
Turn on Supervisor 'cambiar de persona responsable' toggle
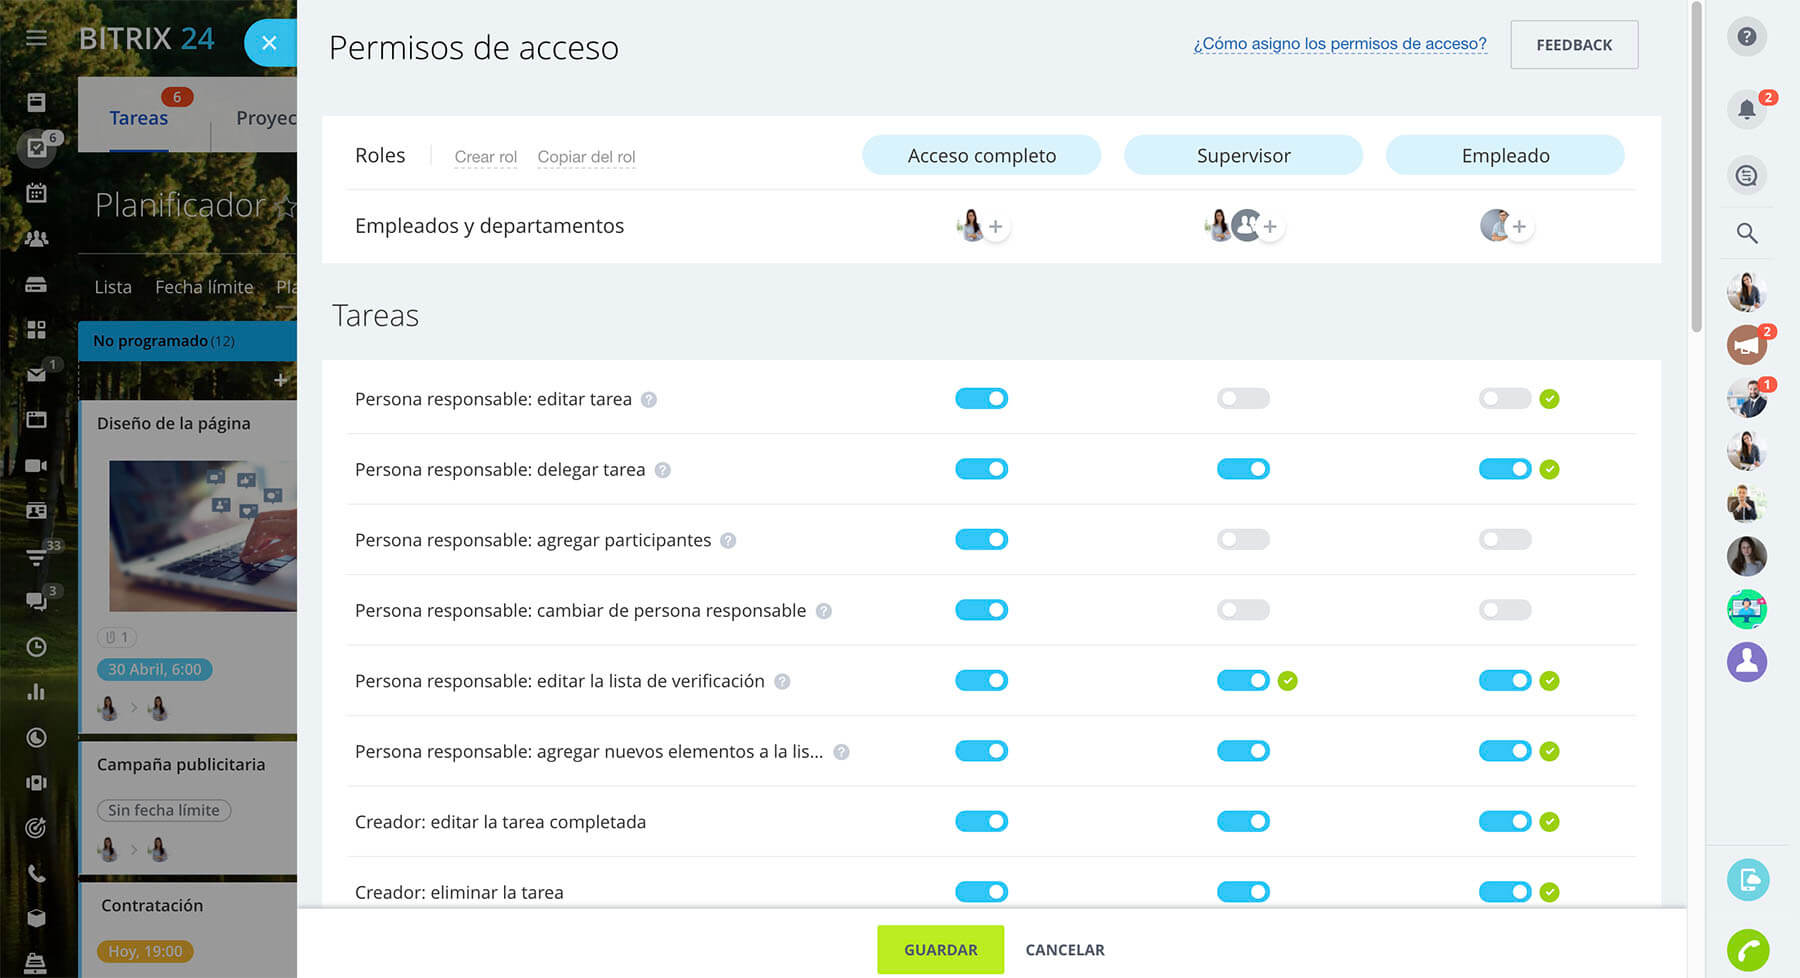1242,610
